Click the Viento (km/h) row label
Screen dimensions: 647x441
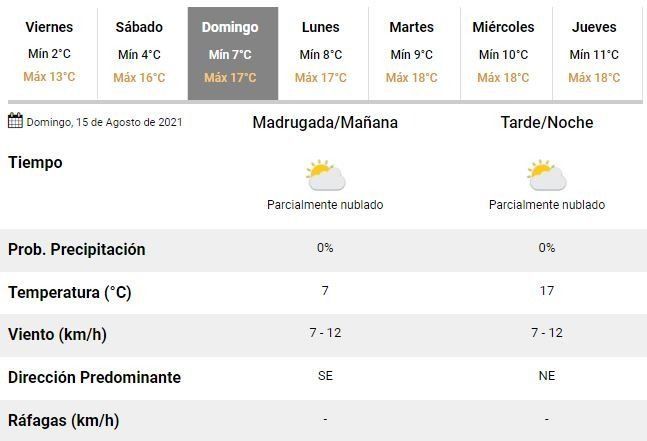point(57,335)
